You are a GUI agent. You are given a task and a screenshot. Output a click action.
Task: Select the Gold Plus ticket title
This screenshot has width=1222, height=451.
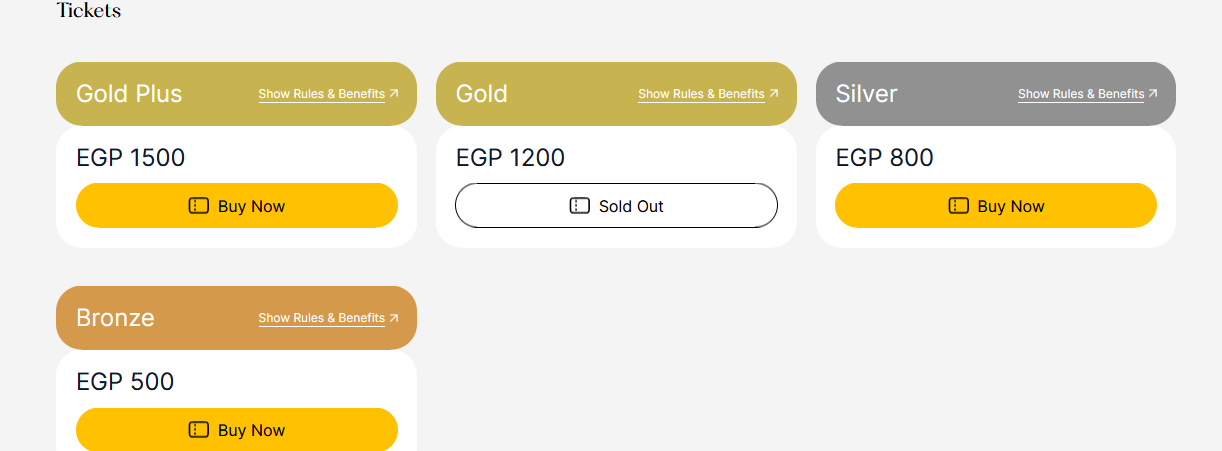click(129, 94)
